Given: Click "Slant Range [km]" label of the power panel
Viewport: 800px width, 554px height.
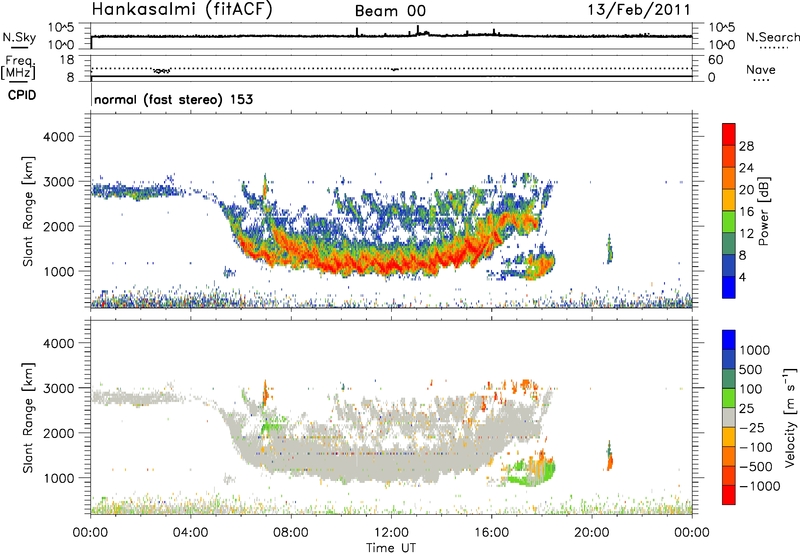Looking at the screenshot, I should 28,211.
